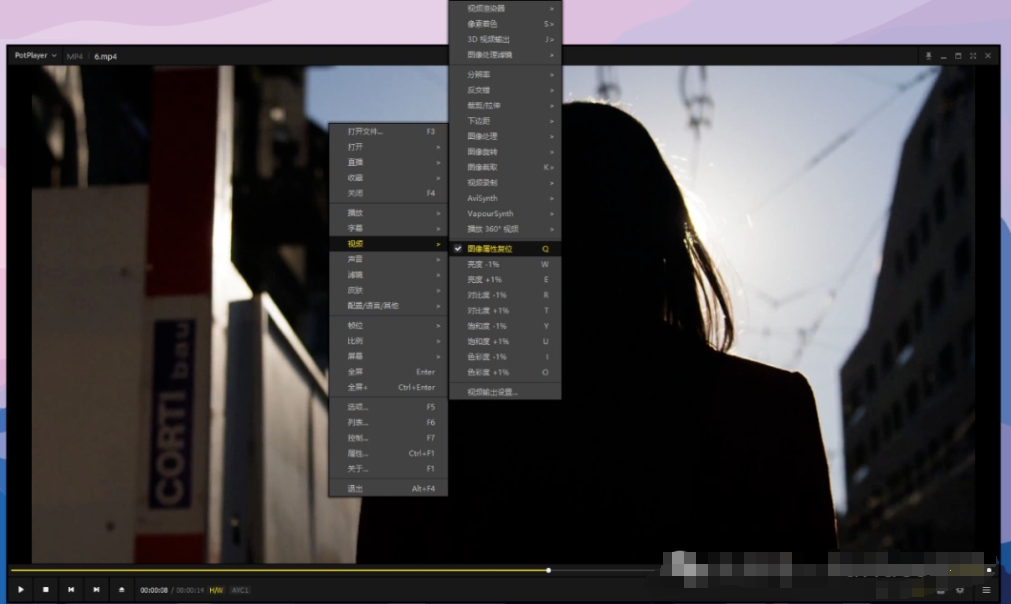Expand 分辨率 submenu

pos(505,75)
